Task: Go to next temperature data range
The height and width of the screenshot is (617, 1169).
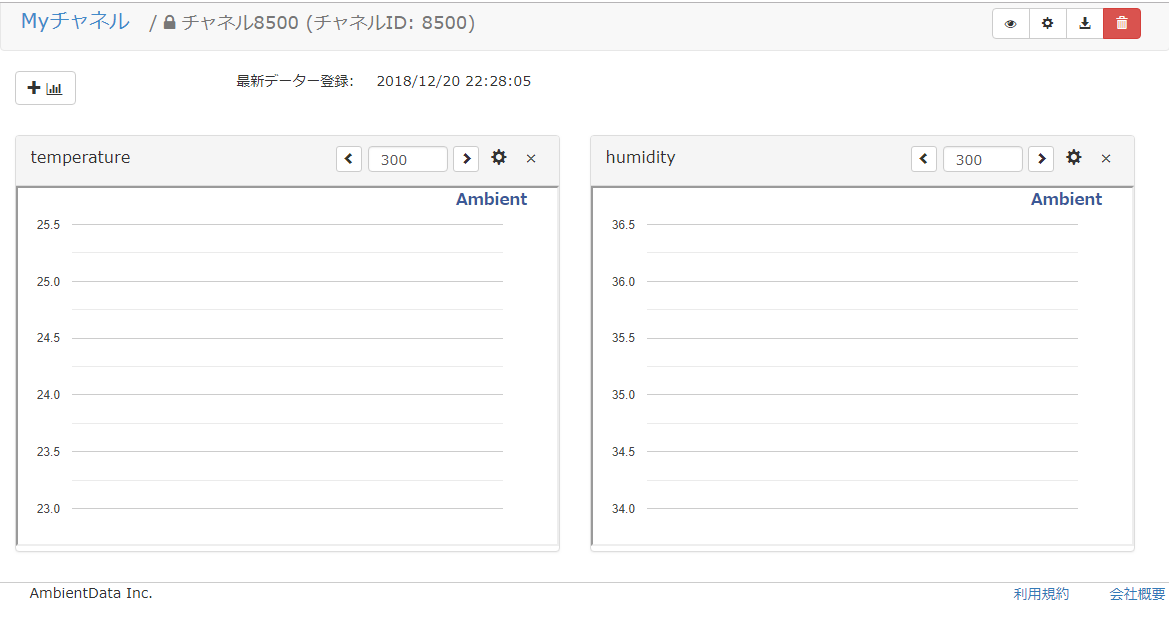Action: [x=466, y=159]
